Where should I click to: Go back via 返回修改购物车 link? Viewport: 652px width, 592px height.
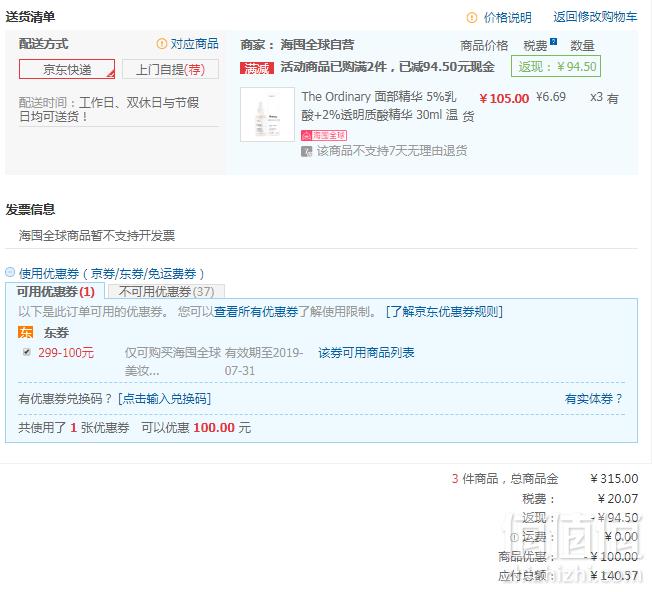[595, 17]
